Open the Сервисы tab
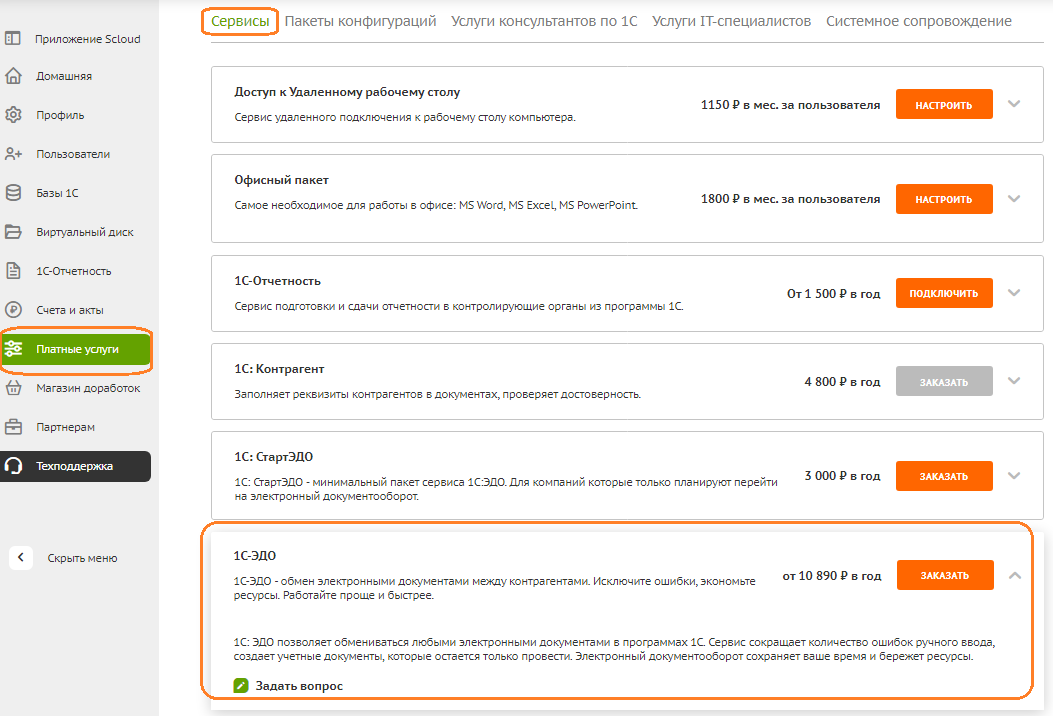This screenshot has width=1053, height=716. pyautogui.click(x=240, y=21)
